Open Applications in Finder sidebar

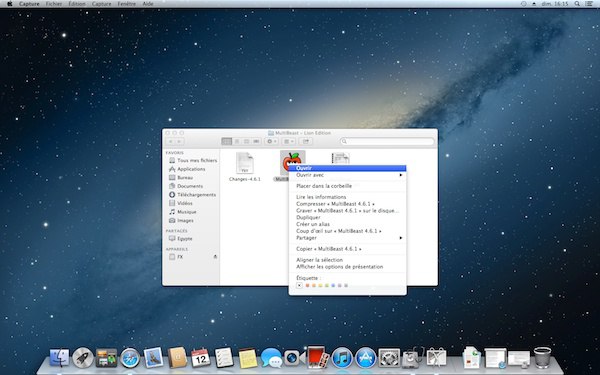click(x=188, y=169)
